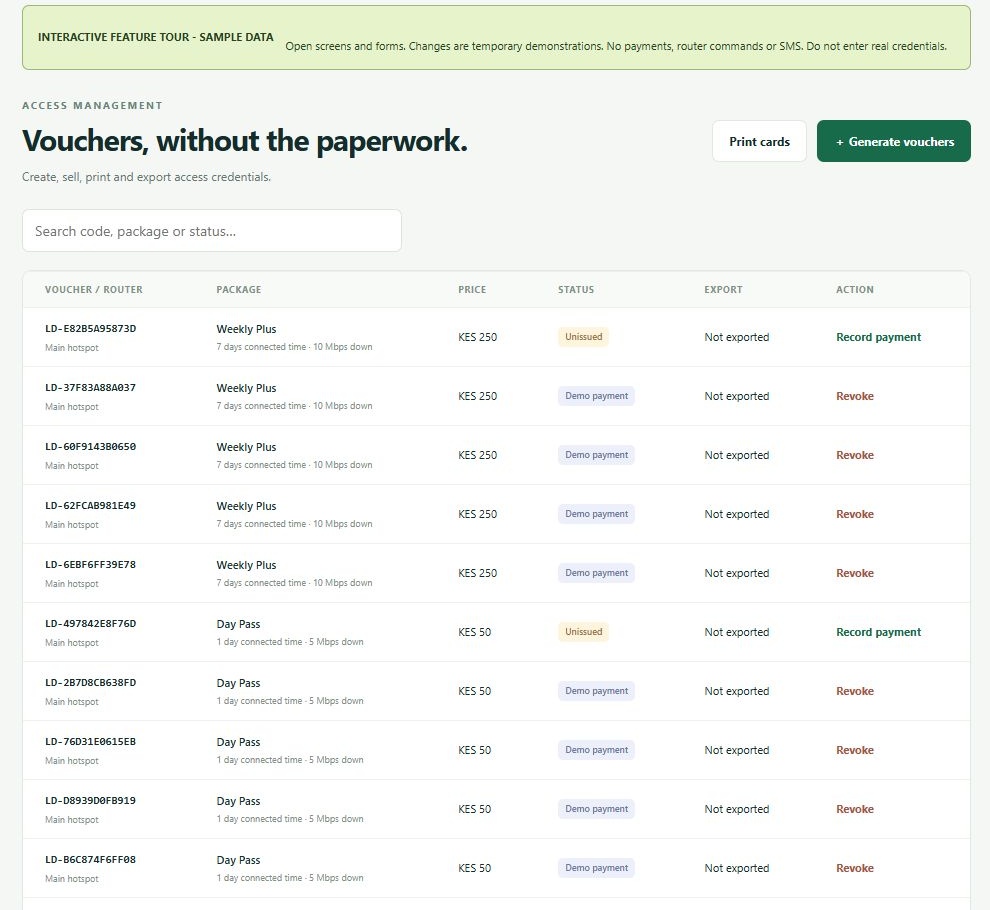Click Not exported for LD-B6C874F6FF08
Screen dimensions: 990x910
[x=737, y=868]
